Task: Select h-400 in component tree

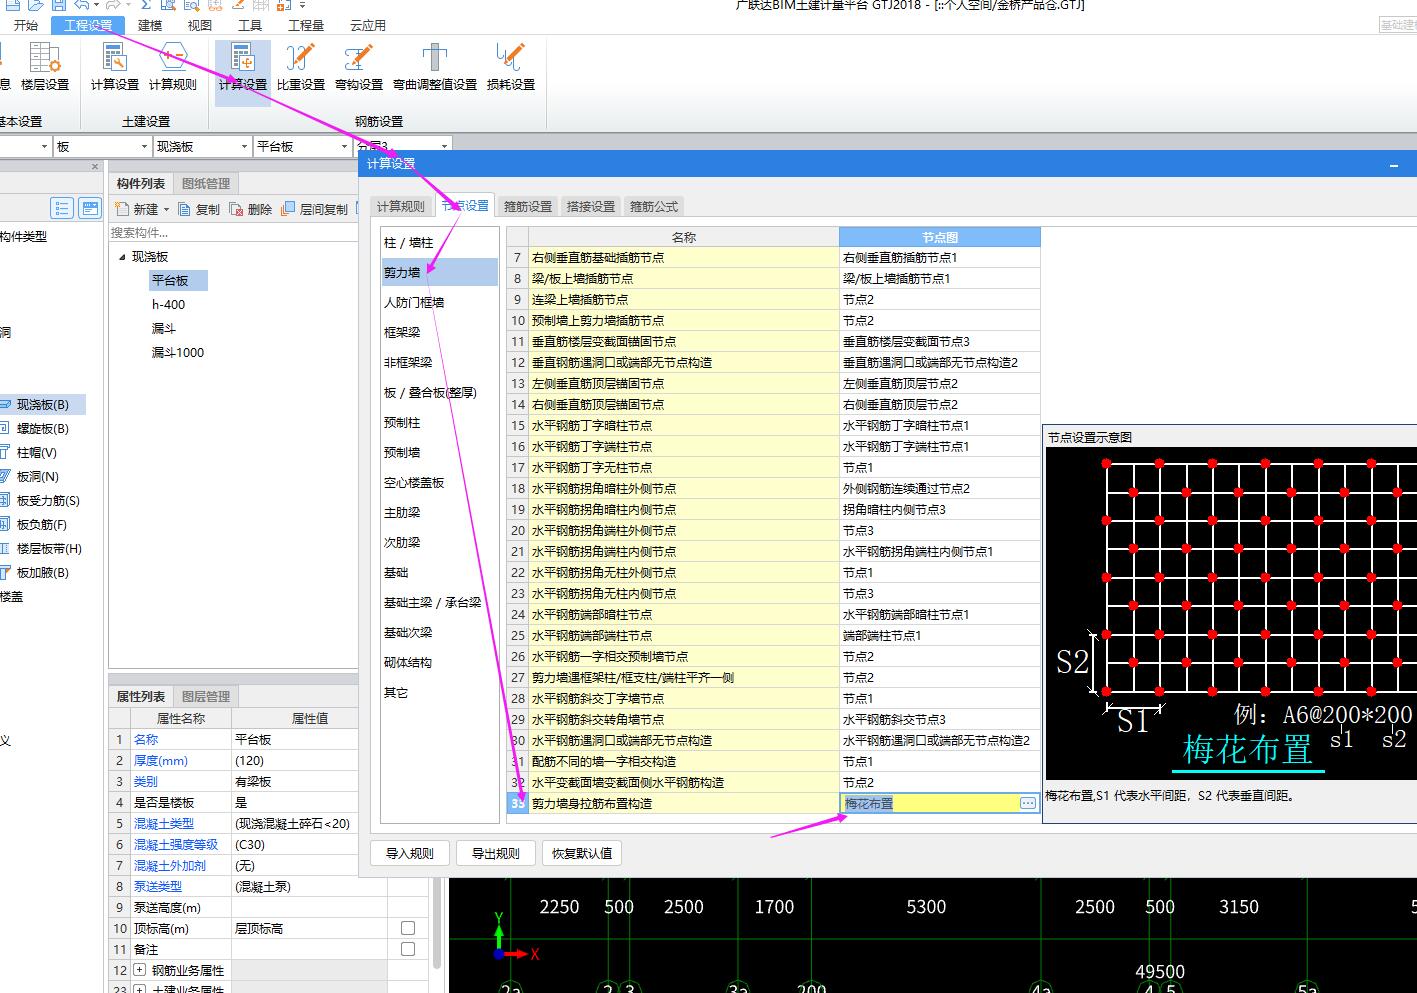Action: (x=168, y=305)
